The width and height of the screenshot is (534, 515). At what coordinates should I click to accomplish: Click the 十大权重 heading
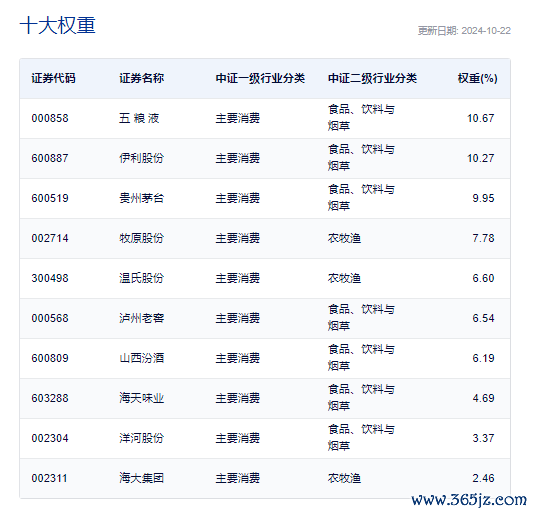tap(57, 25)
